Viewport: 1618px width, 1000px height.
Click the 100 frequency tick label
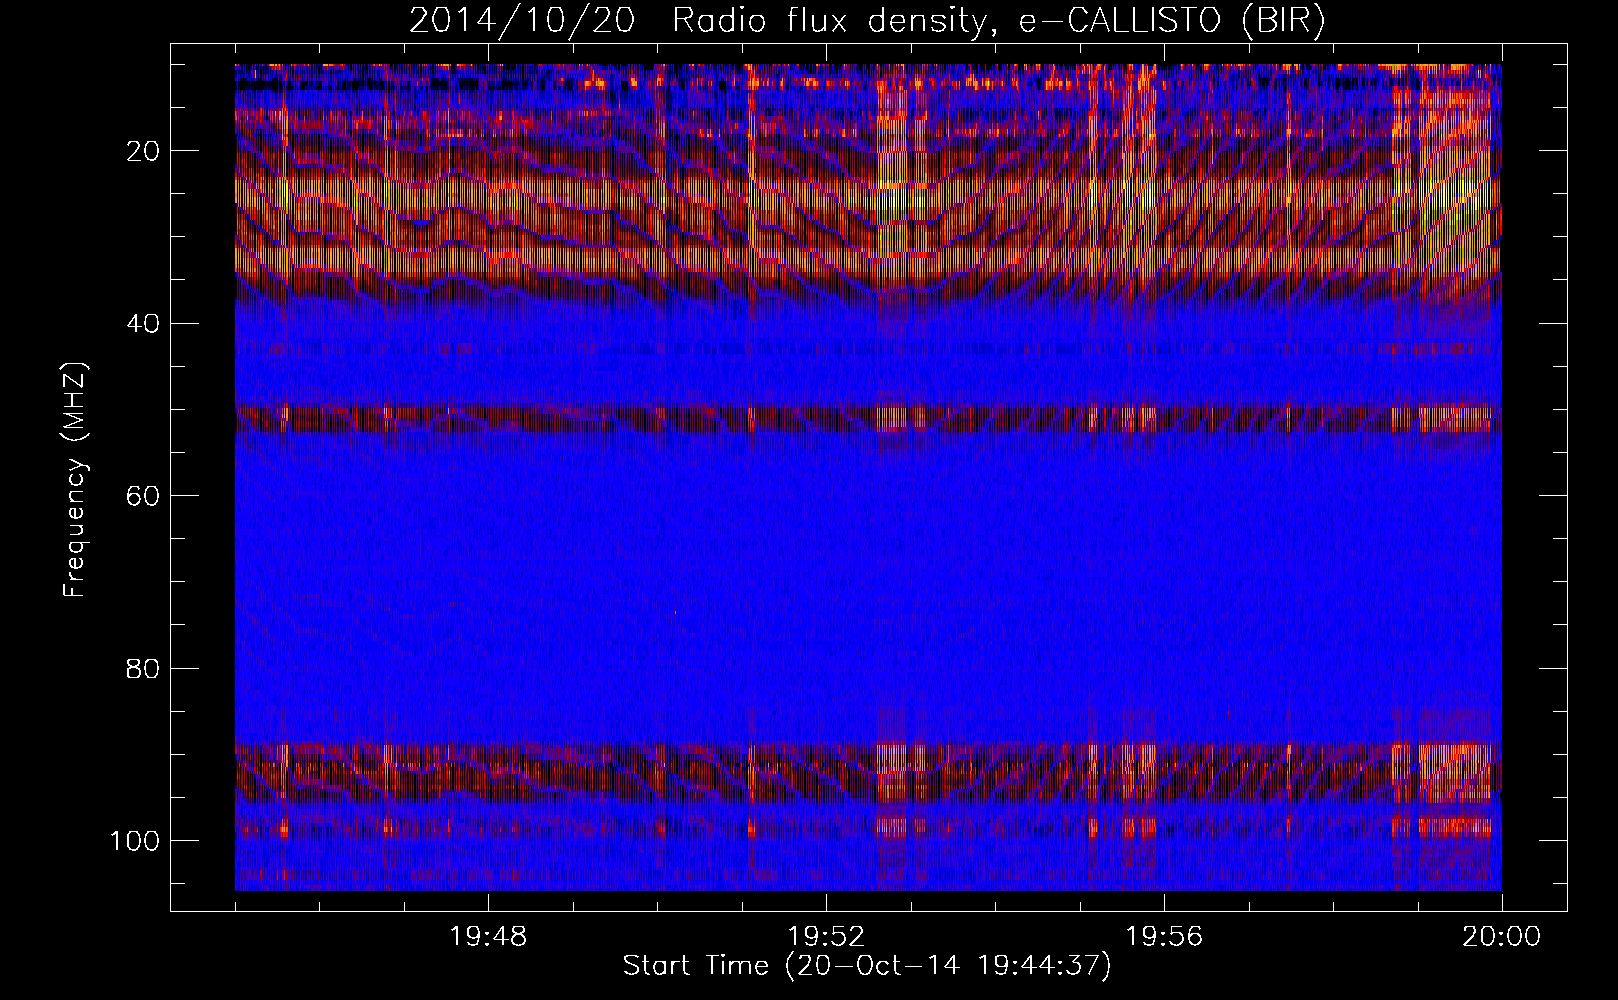tap(135, 840)
